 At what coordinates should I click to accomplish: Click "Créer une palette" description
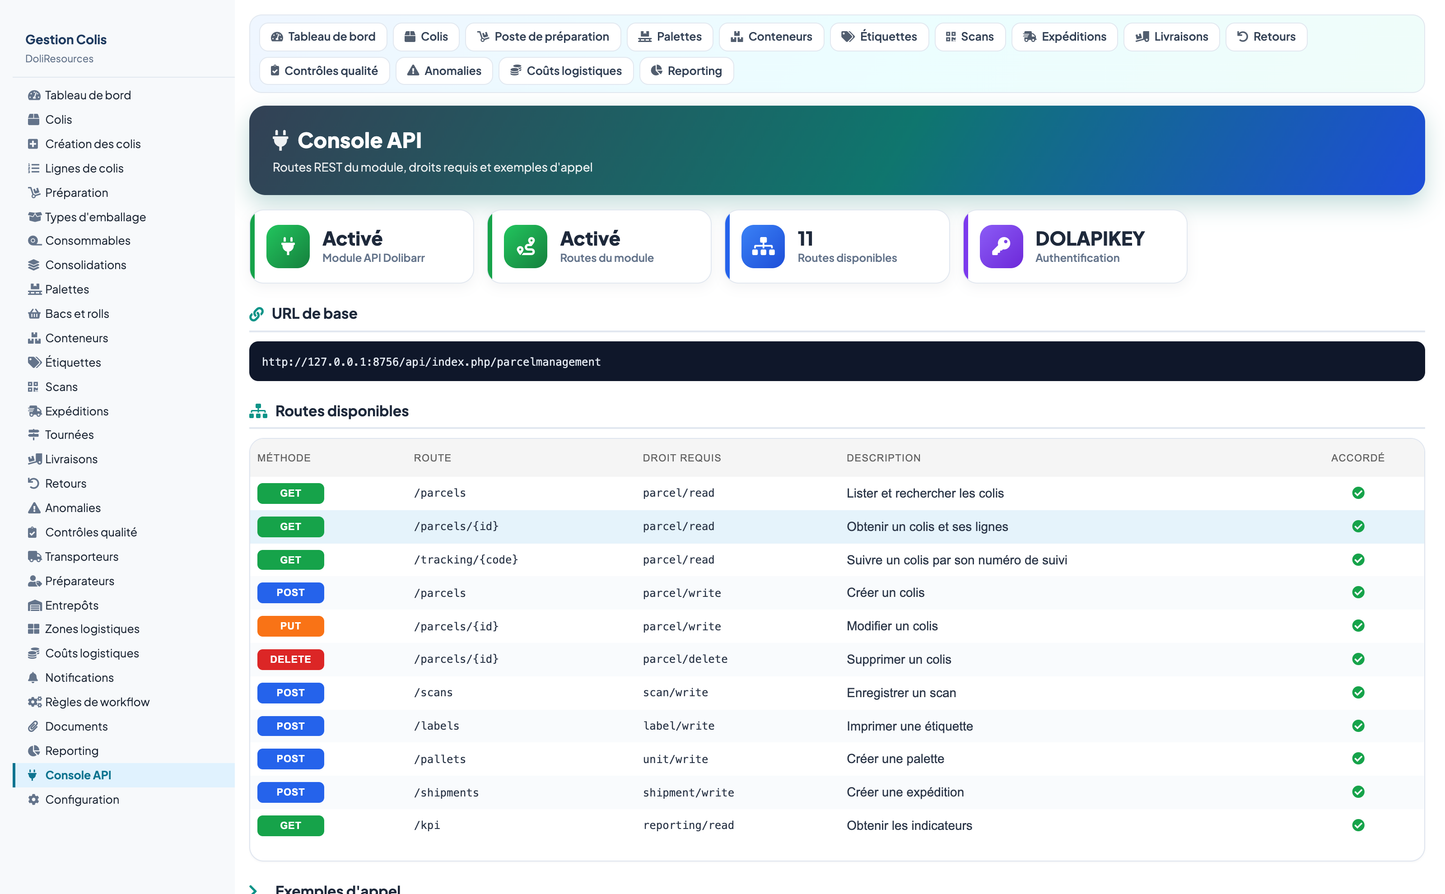(895, 759)
